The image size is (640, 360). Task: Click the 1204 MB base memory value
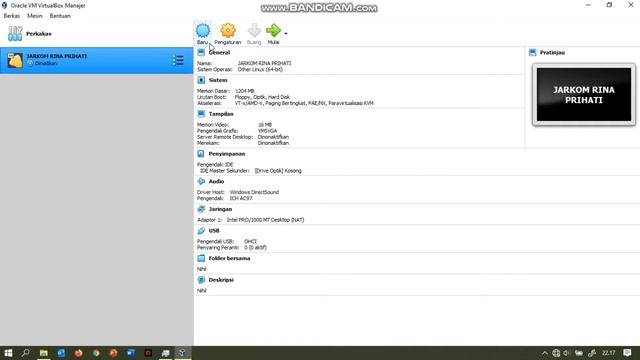(245, 91)
